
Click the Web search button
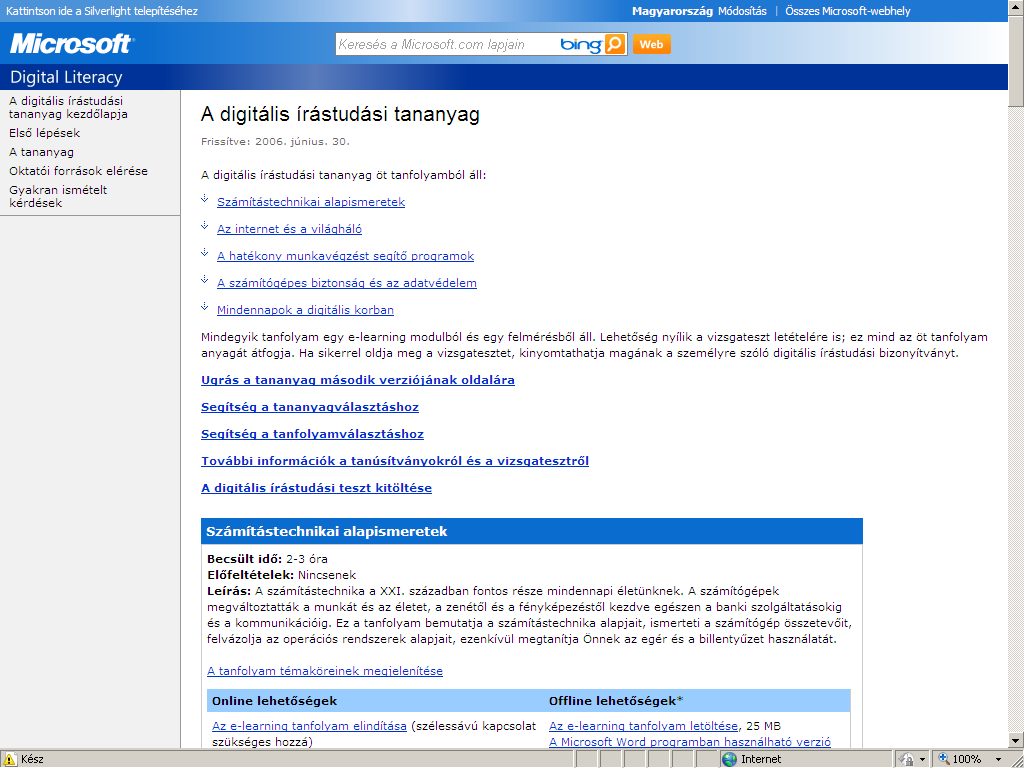coord(651,44)
